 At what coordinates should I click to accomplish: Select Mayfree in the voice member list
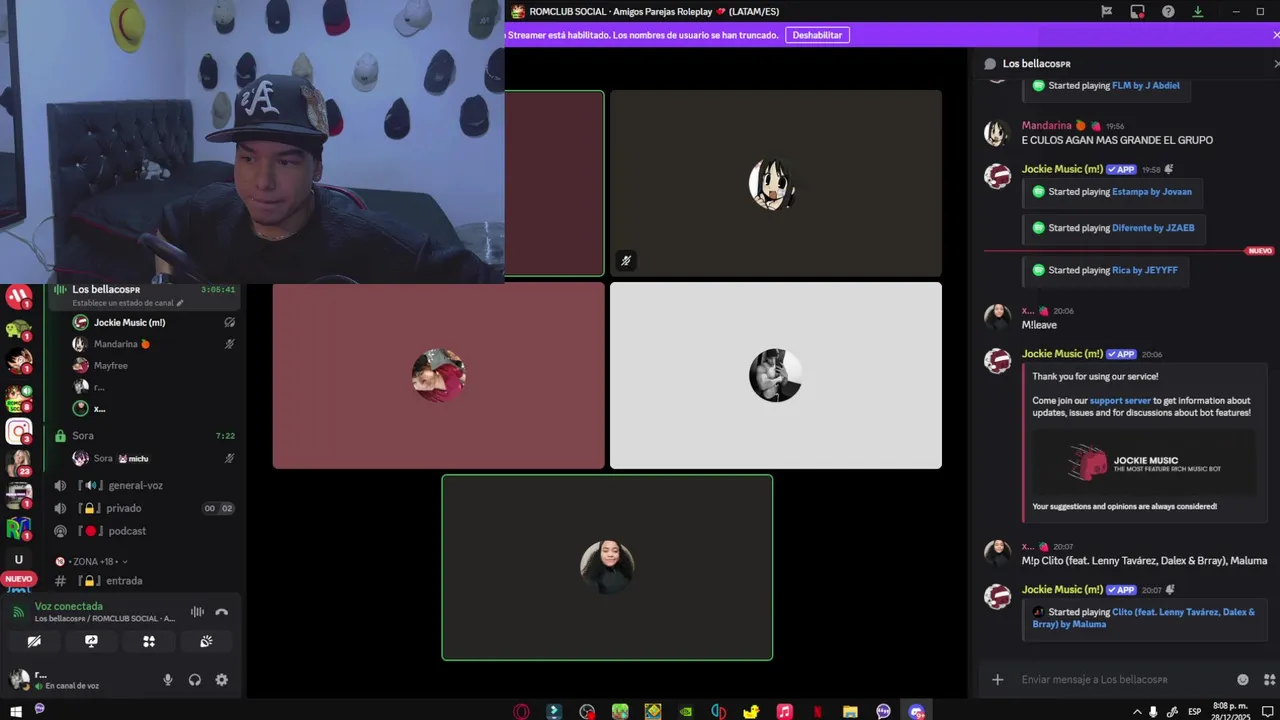155,366
